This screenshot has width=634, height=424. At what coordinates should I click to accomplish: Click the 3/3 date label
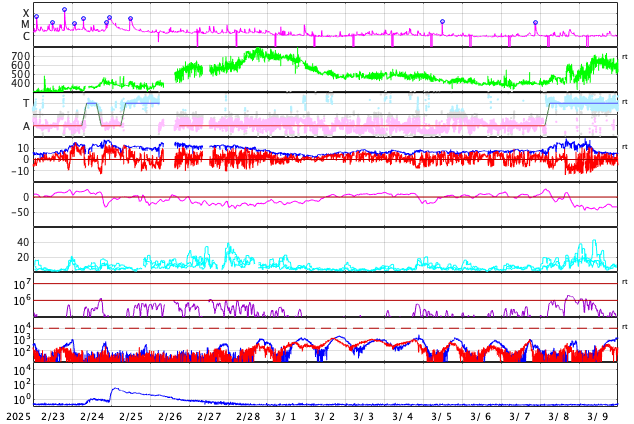pos(363,416)
